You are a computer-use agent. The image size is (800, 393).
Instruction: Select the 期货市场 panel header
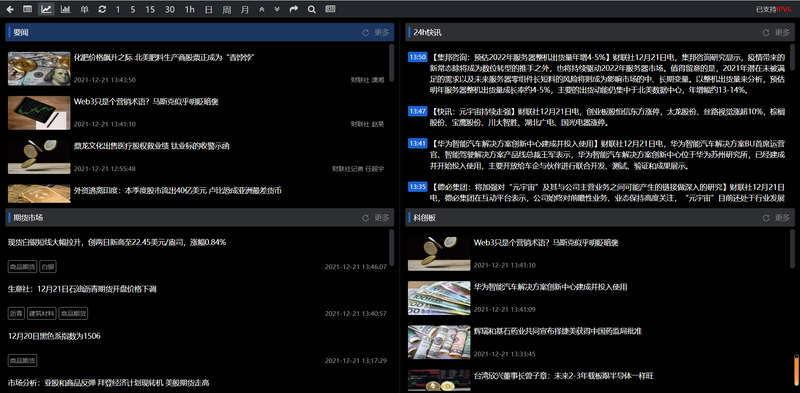199,217
